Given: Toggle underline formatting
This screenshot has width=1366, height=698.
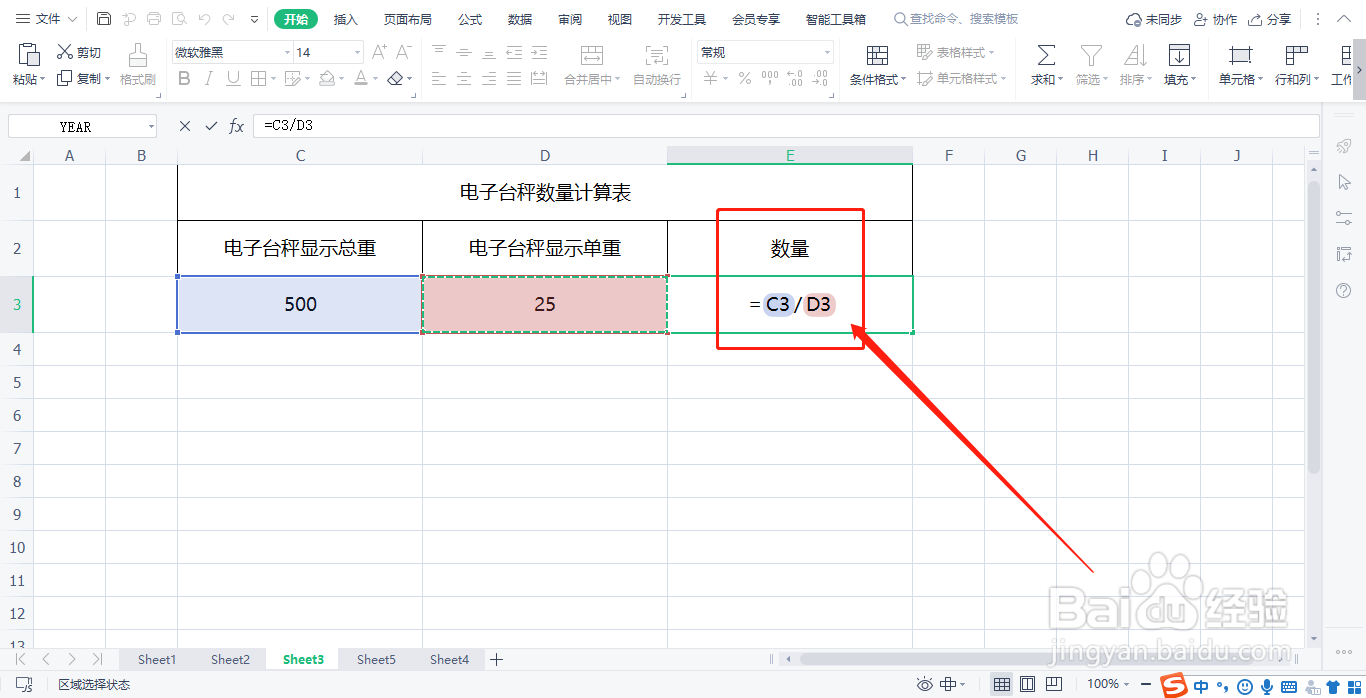Looking at the screenshot, I should (x=232, y=79).
